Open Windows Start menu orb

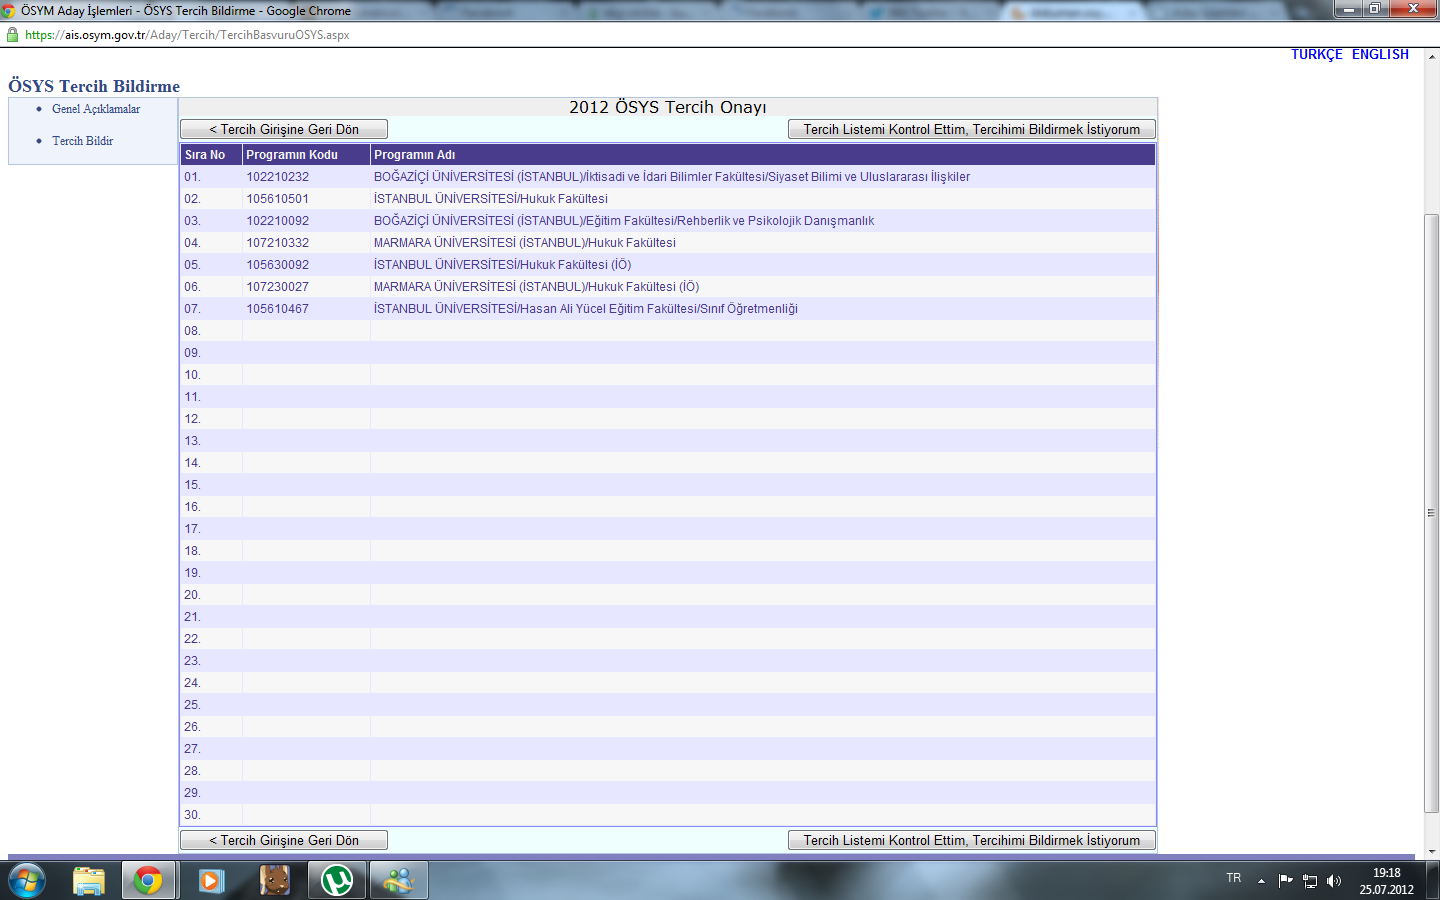(26, 880)
